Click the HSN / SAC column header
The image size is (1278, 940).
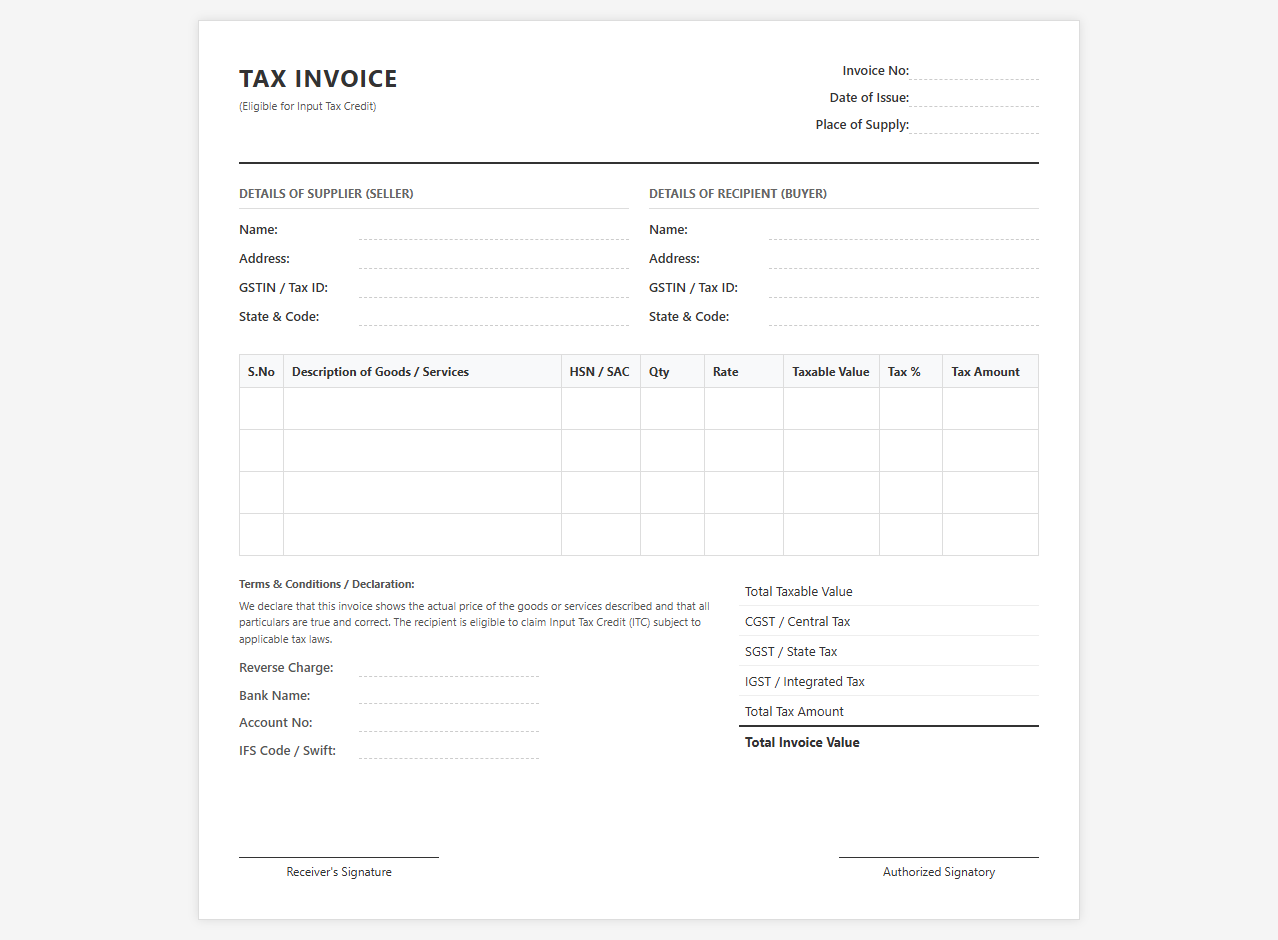[x=601, y=372]
